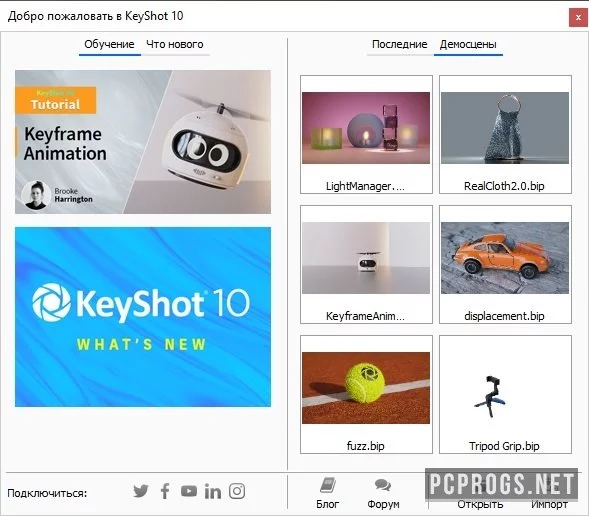589x516 pixels.
Task: Open the Facebook social link icon
Action: point(165,491)
